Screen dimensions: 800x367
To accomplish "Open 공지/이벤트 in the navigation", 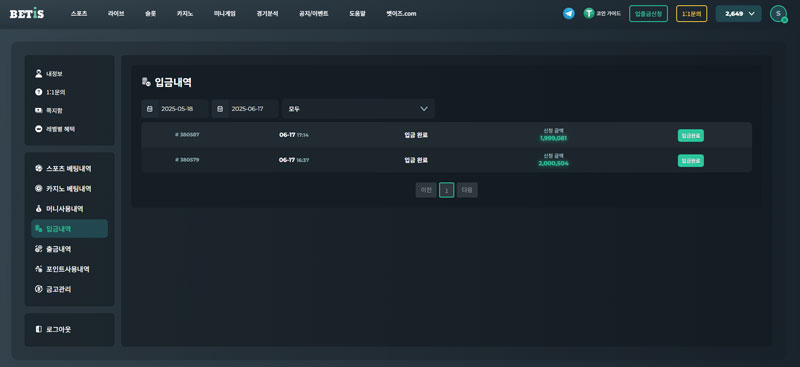I will [x=314, y=14].
